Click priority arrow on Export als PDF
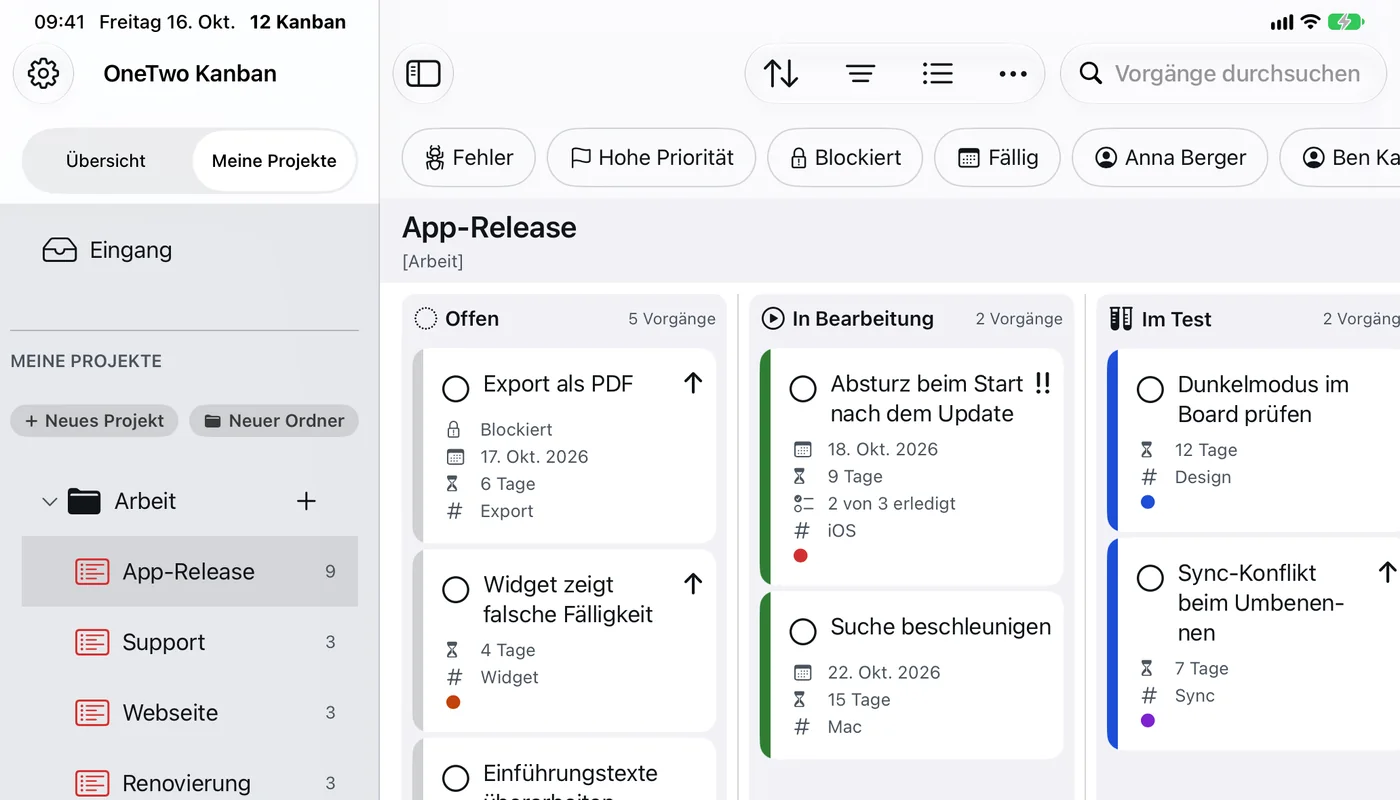The width and height of the screenshot is (1400, 800). (693, 383)
